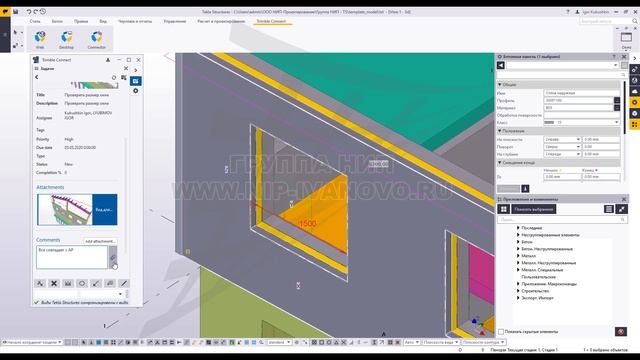Click list view icon in Applications panel
The width and height of the screenshot is (640, 360).
click(609, 209)
